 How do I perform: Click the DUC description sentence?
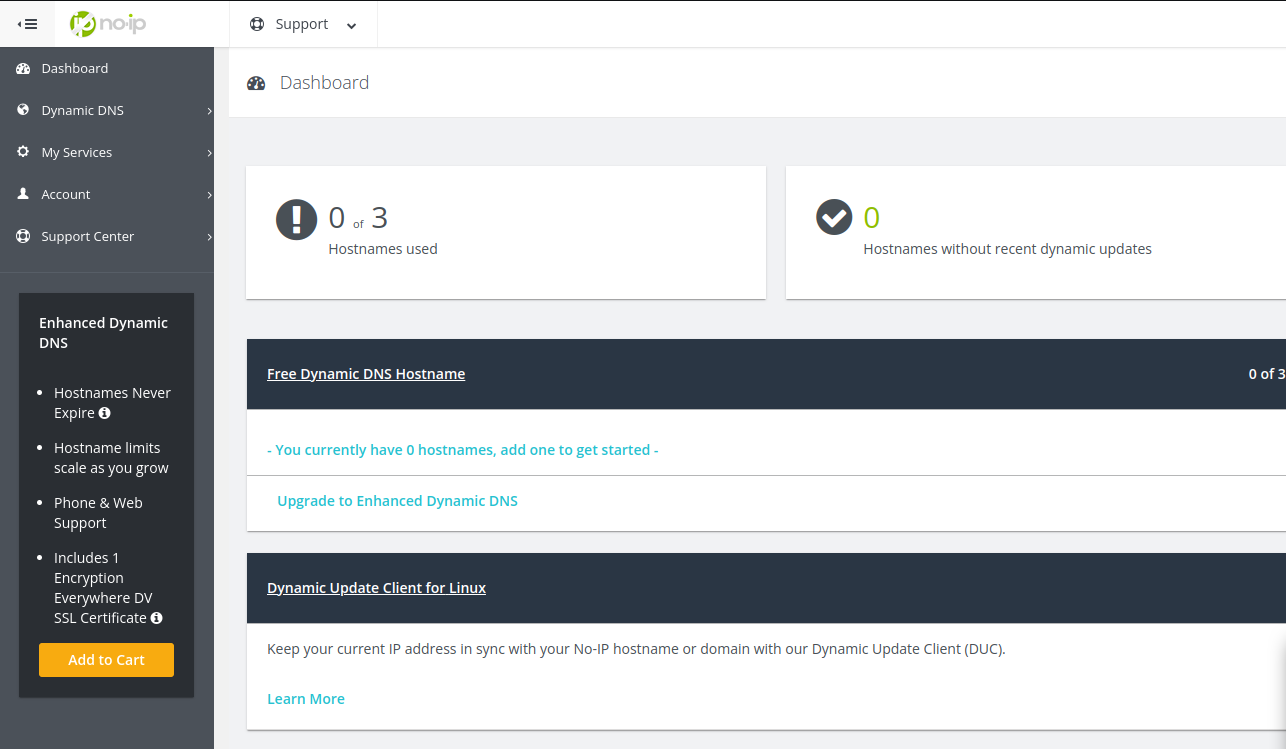(636, 649)
